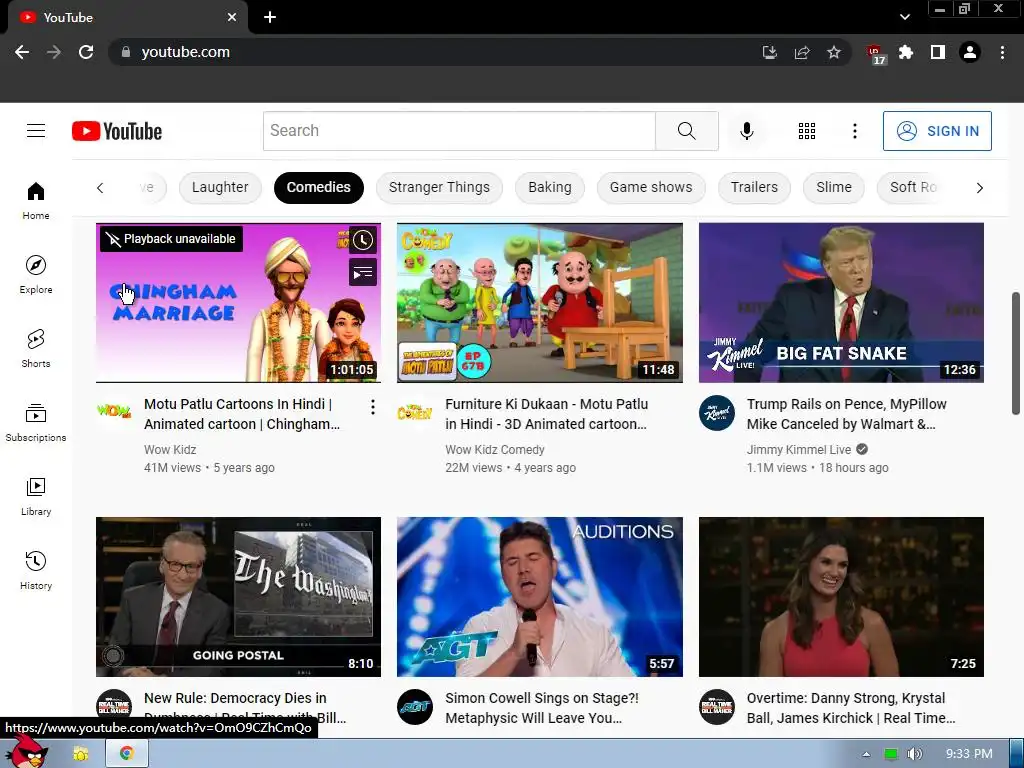1024x768 pixels.
Task: Open the uBlock extension icon
Action: 875,54
